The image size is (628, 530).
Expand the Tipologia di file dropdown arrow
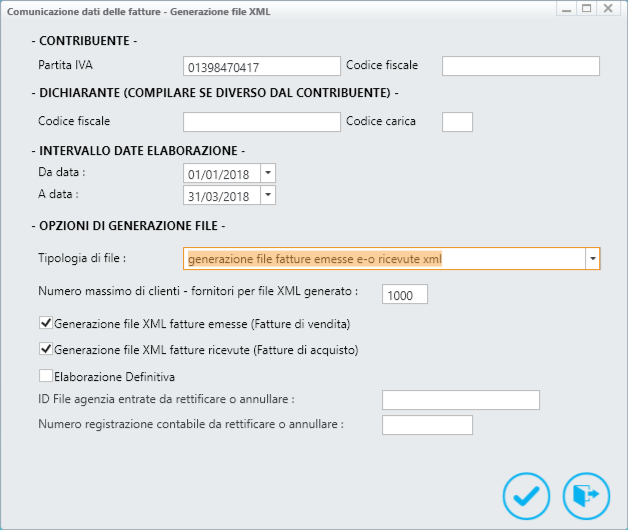[x=592, y=259]
